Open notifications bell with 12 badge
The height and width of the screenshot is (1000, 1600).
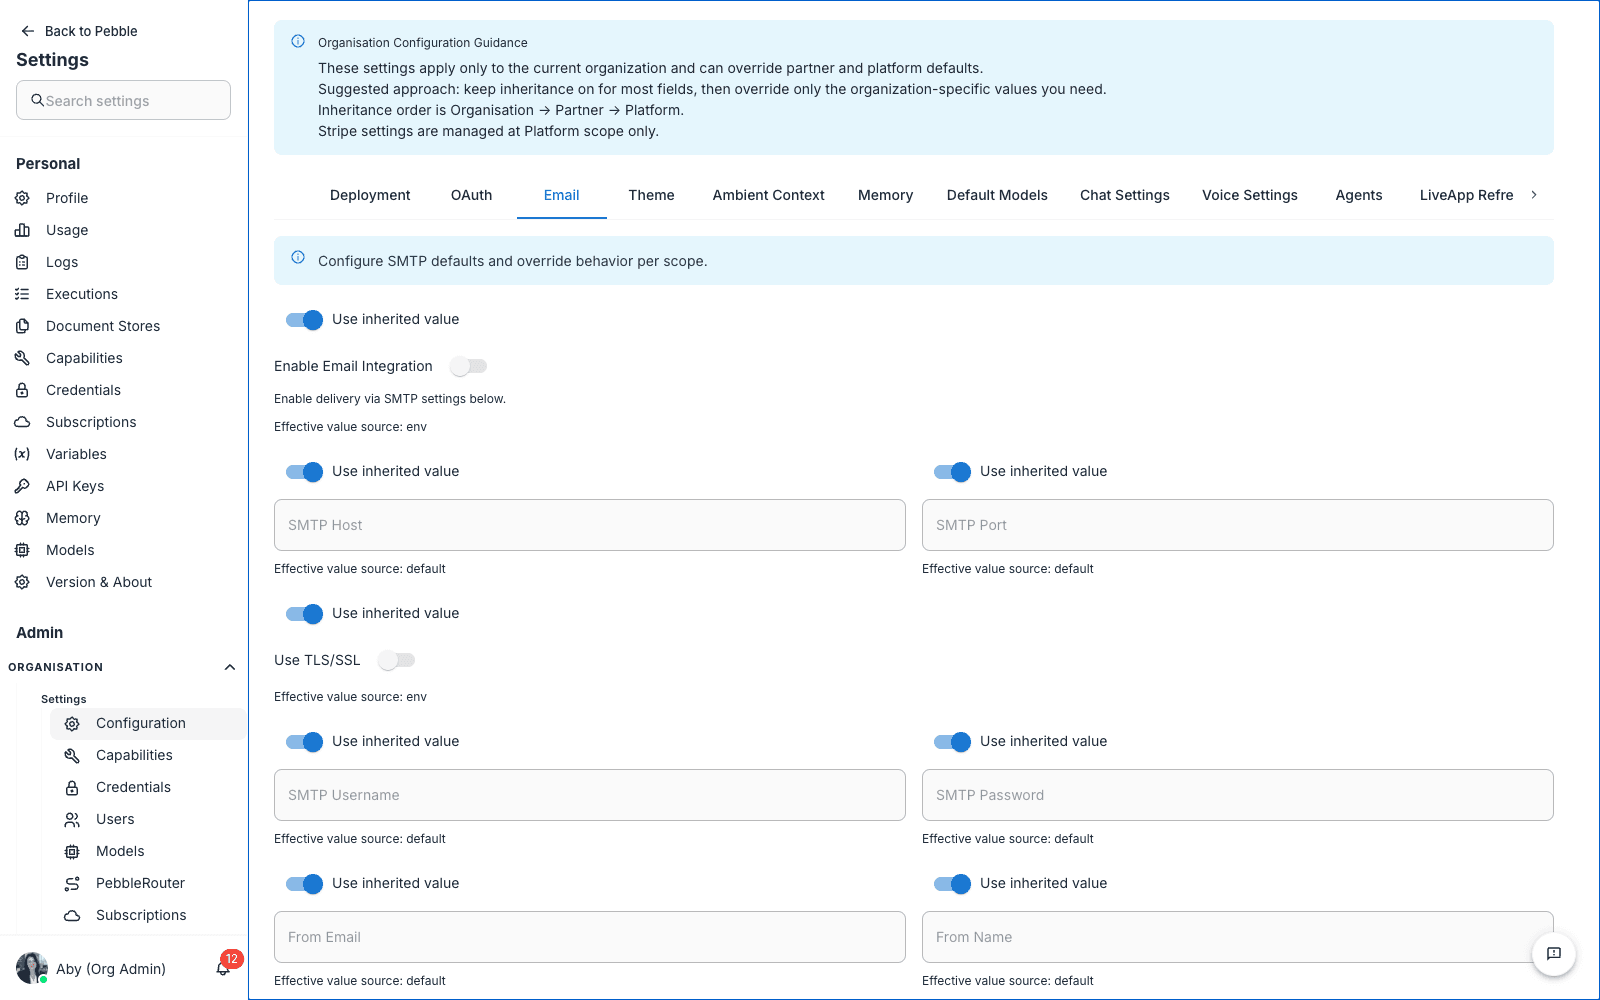pos(223,968)
